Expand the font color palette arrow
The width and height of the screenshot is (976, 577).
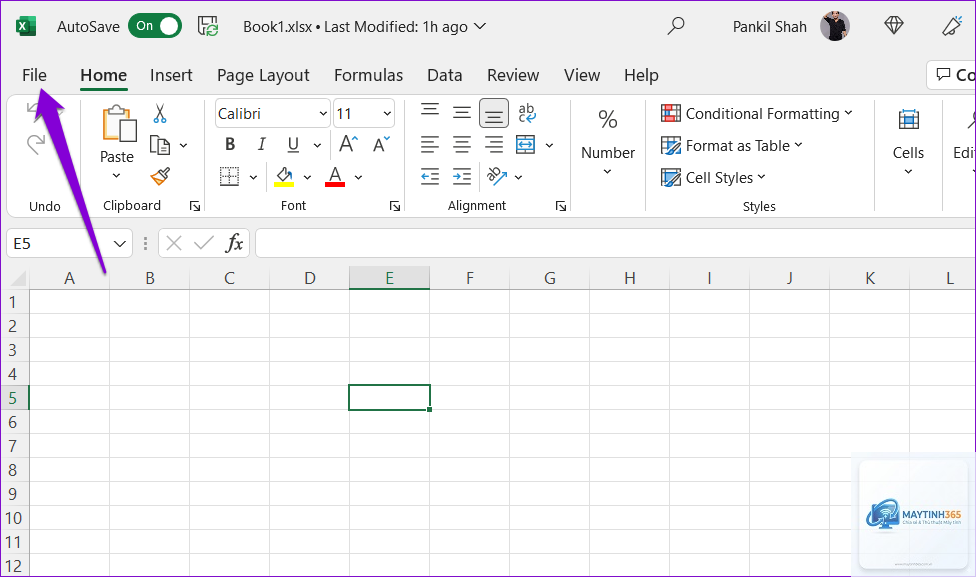click(x=359, y=177)
